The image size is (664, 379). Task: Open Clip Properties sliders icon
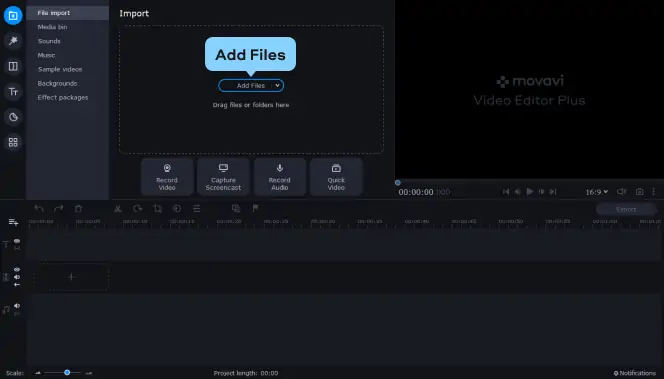[196, 208]
